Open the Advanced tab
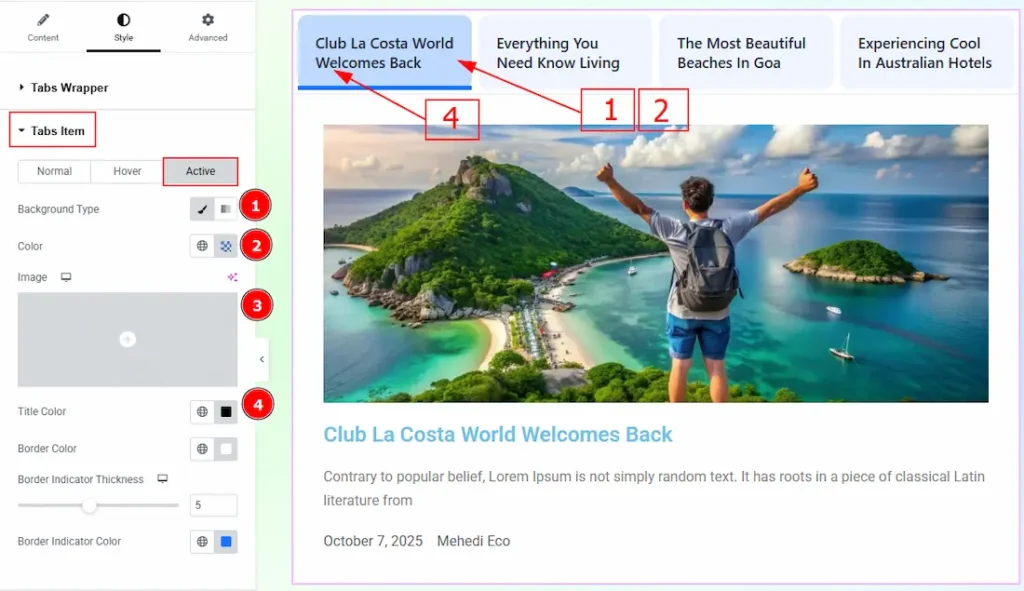Screen dimensions: 1024x591 pyautogui.click(x=208, y=27)
